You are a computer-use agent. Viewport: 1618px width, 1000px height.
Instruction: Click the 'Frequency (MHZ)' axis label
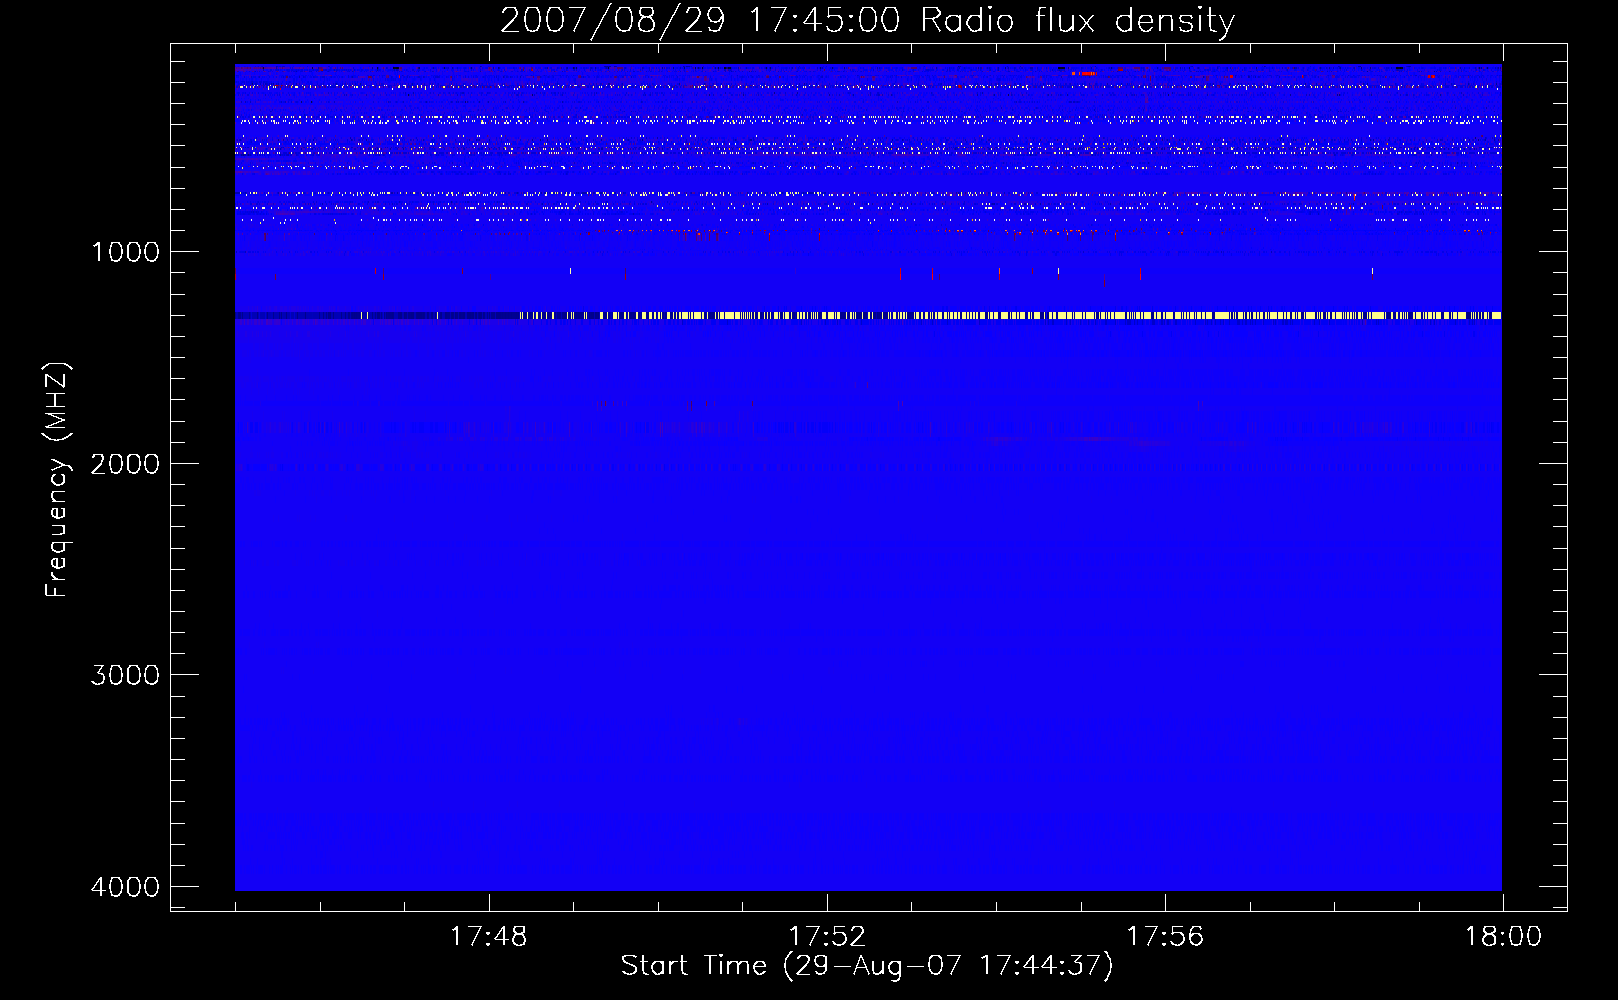click(x=57, y=480)
